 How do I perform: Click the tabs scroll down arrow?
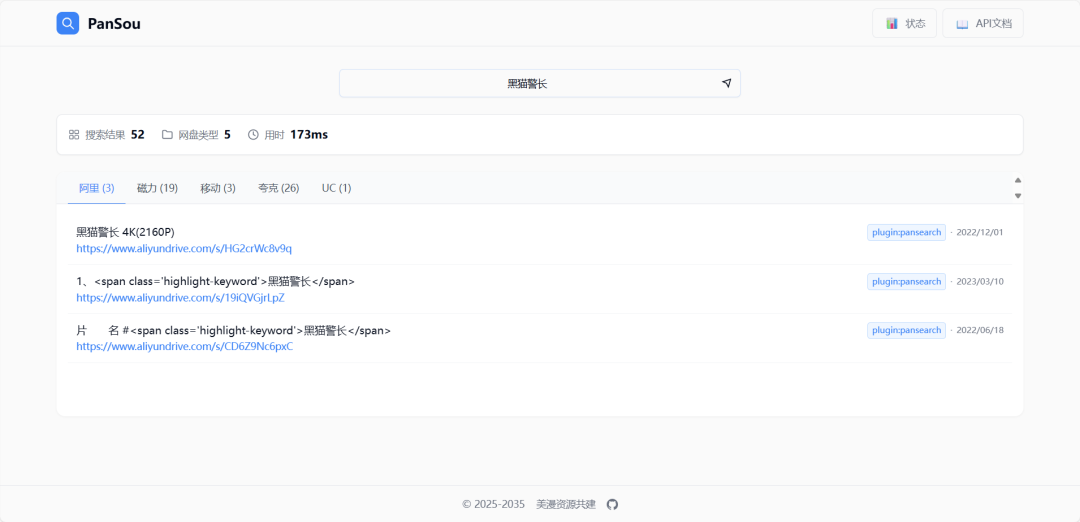1018,196
